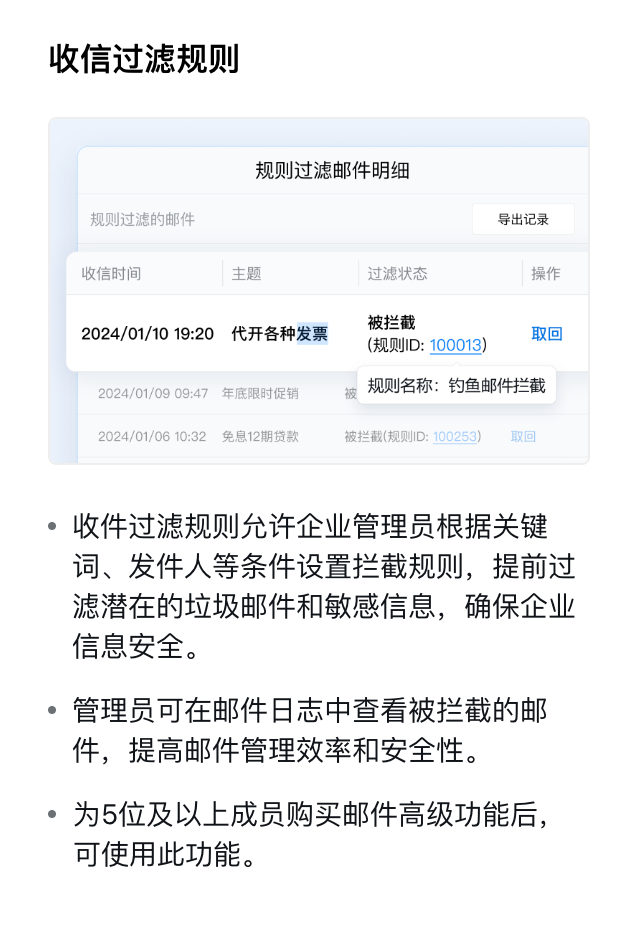The image size is (636, 930).
Task: Click the 收信过滤规则 page heading
Action: point(144,59)
